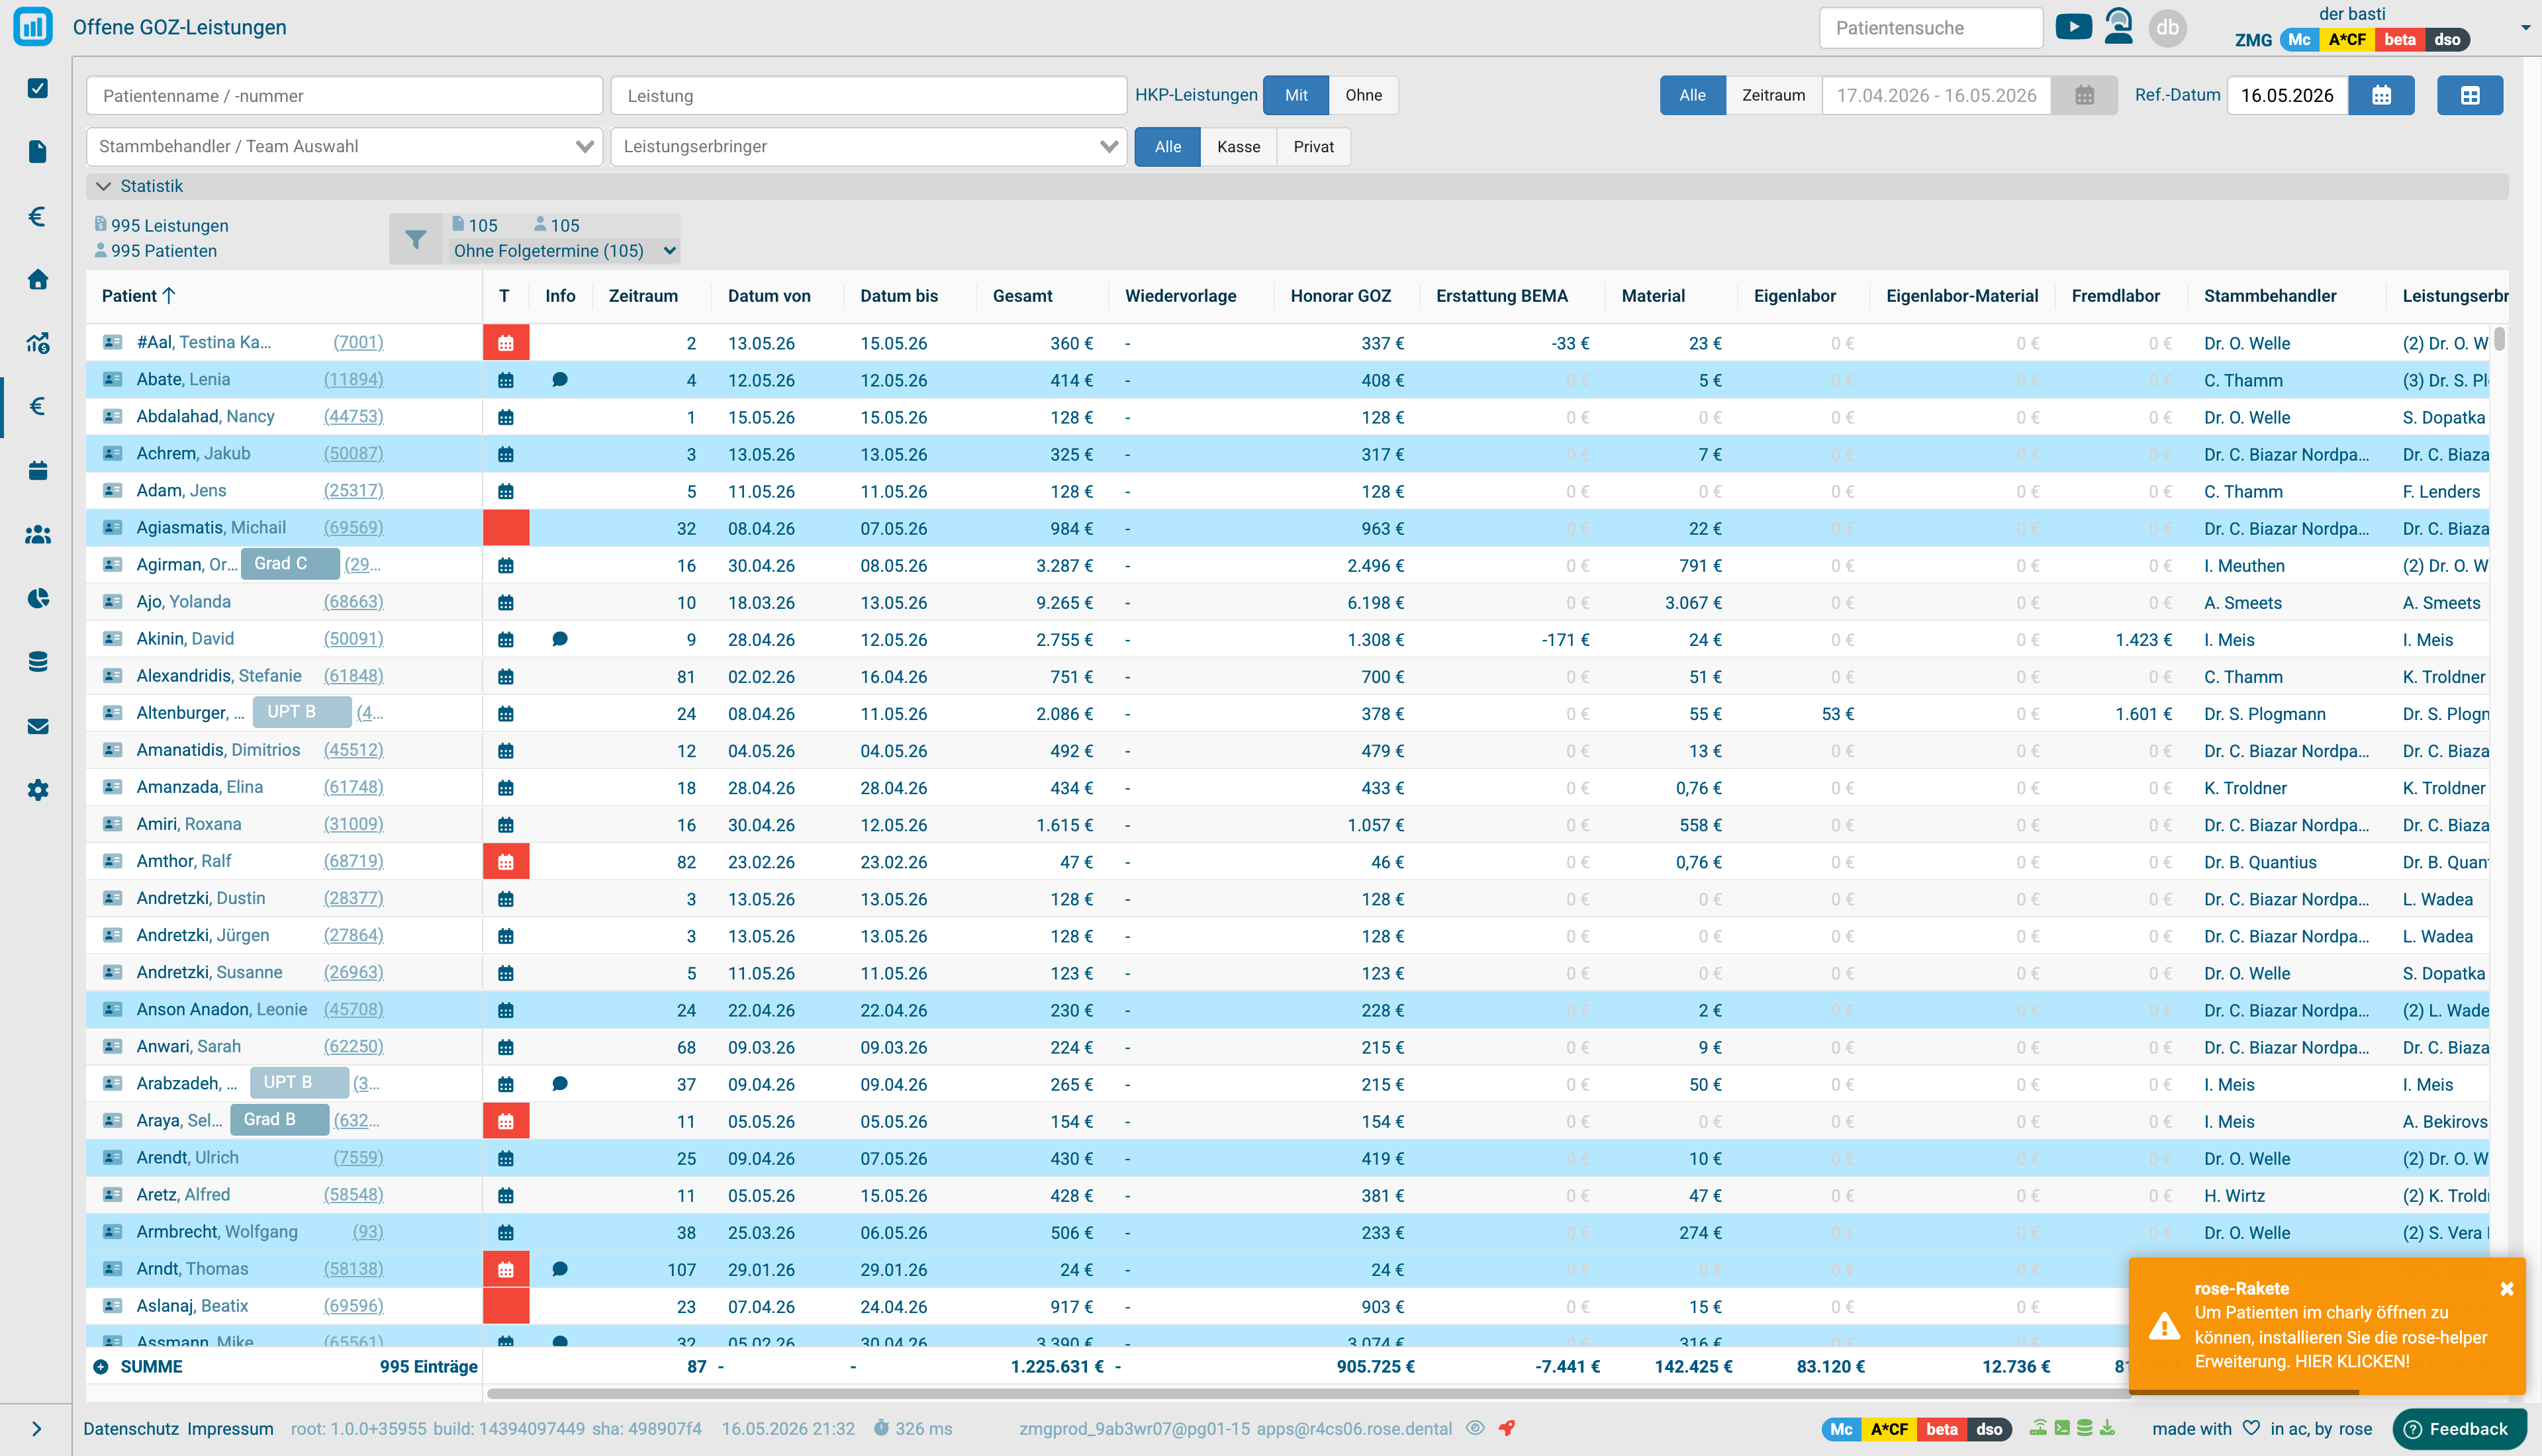Open patient number (11894) link
Viewport: 2542px width, 1456px height.
click(x=353, y=379)
